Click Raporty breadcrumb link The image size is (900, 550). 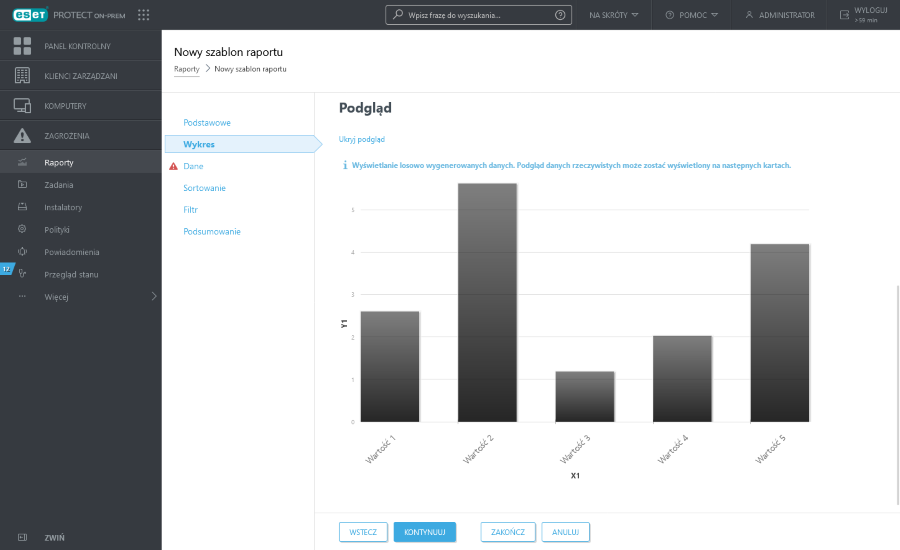coord(187,69)
